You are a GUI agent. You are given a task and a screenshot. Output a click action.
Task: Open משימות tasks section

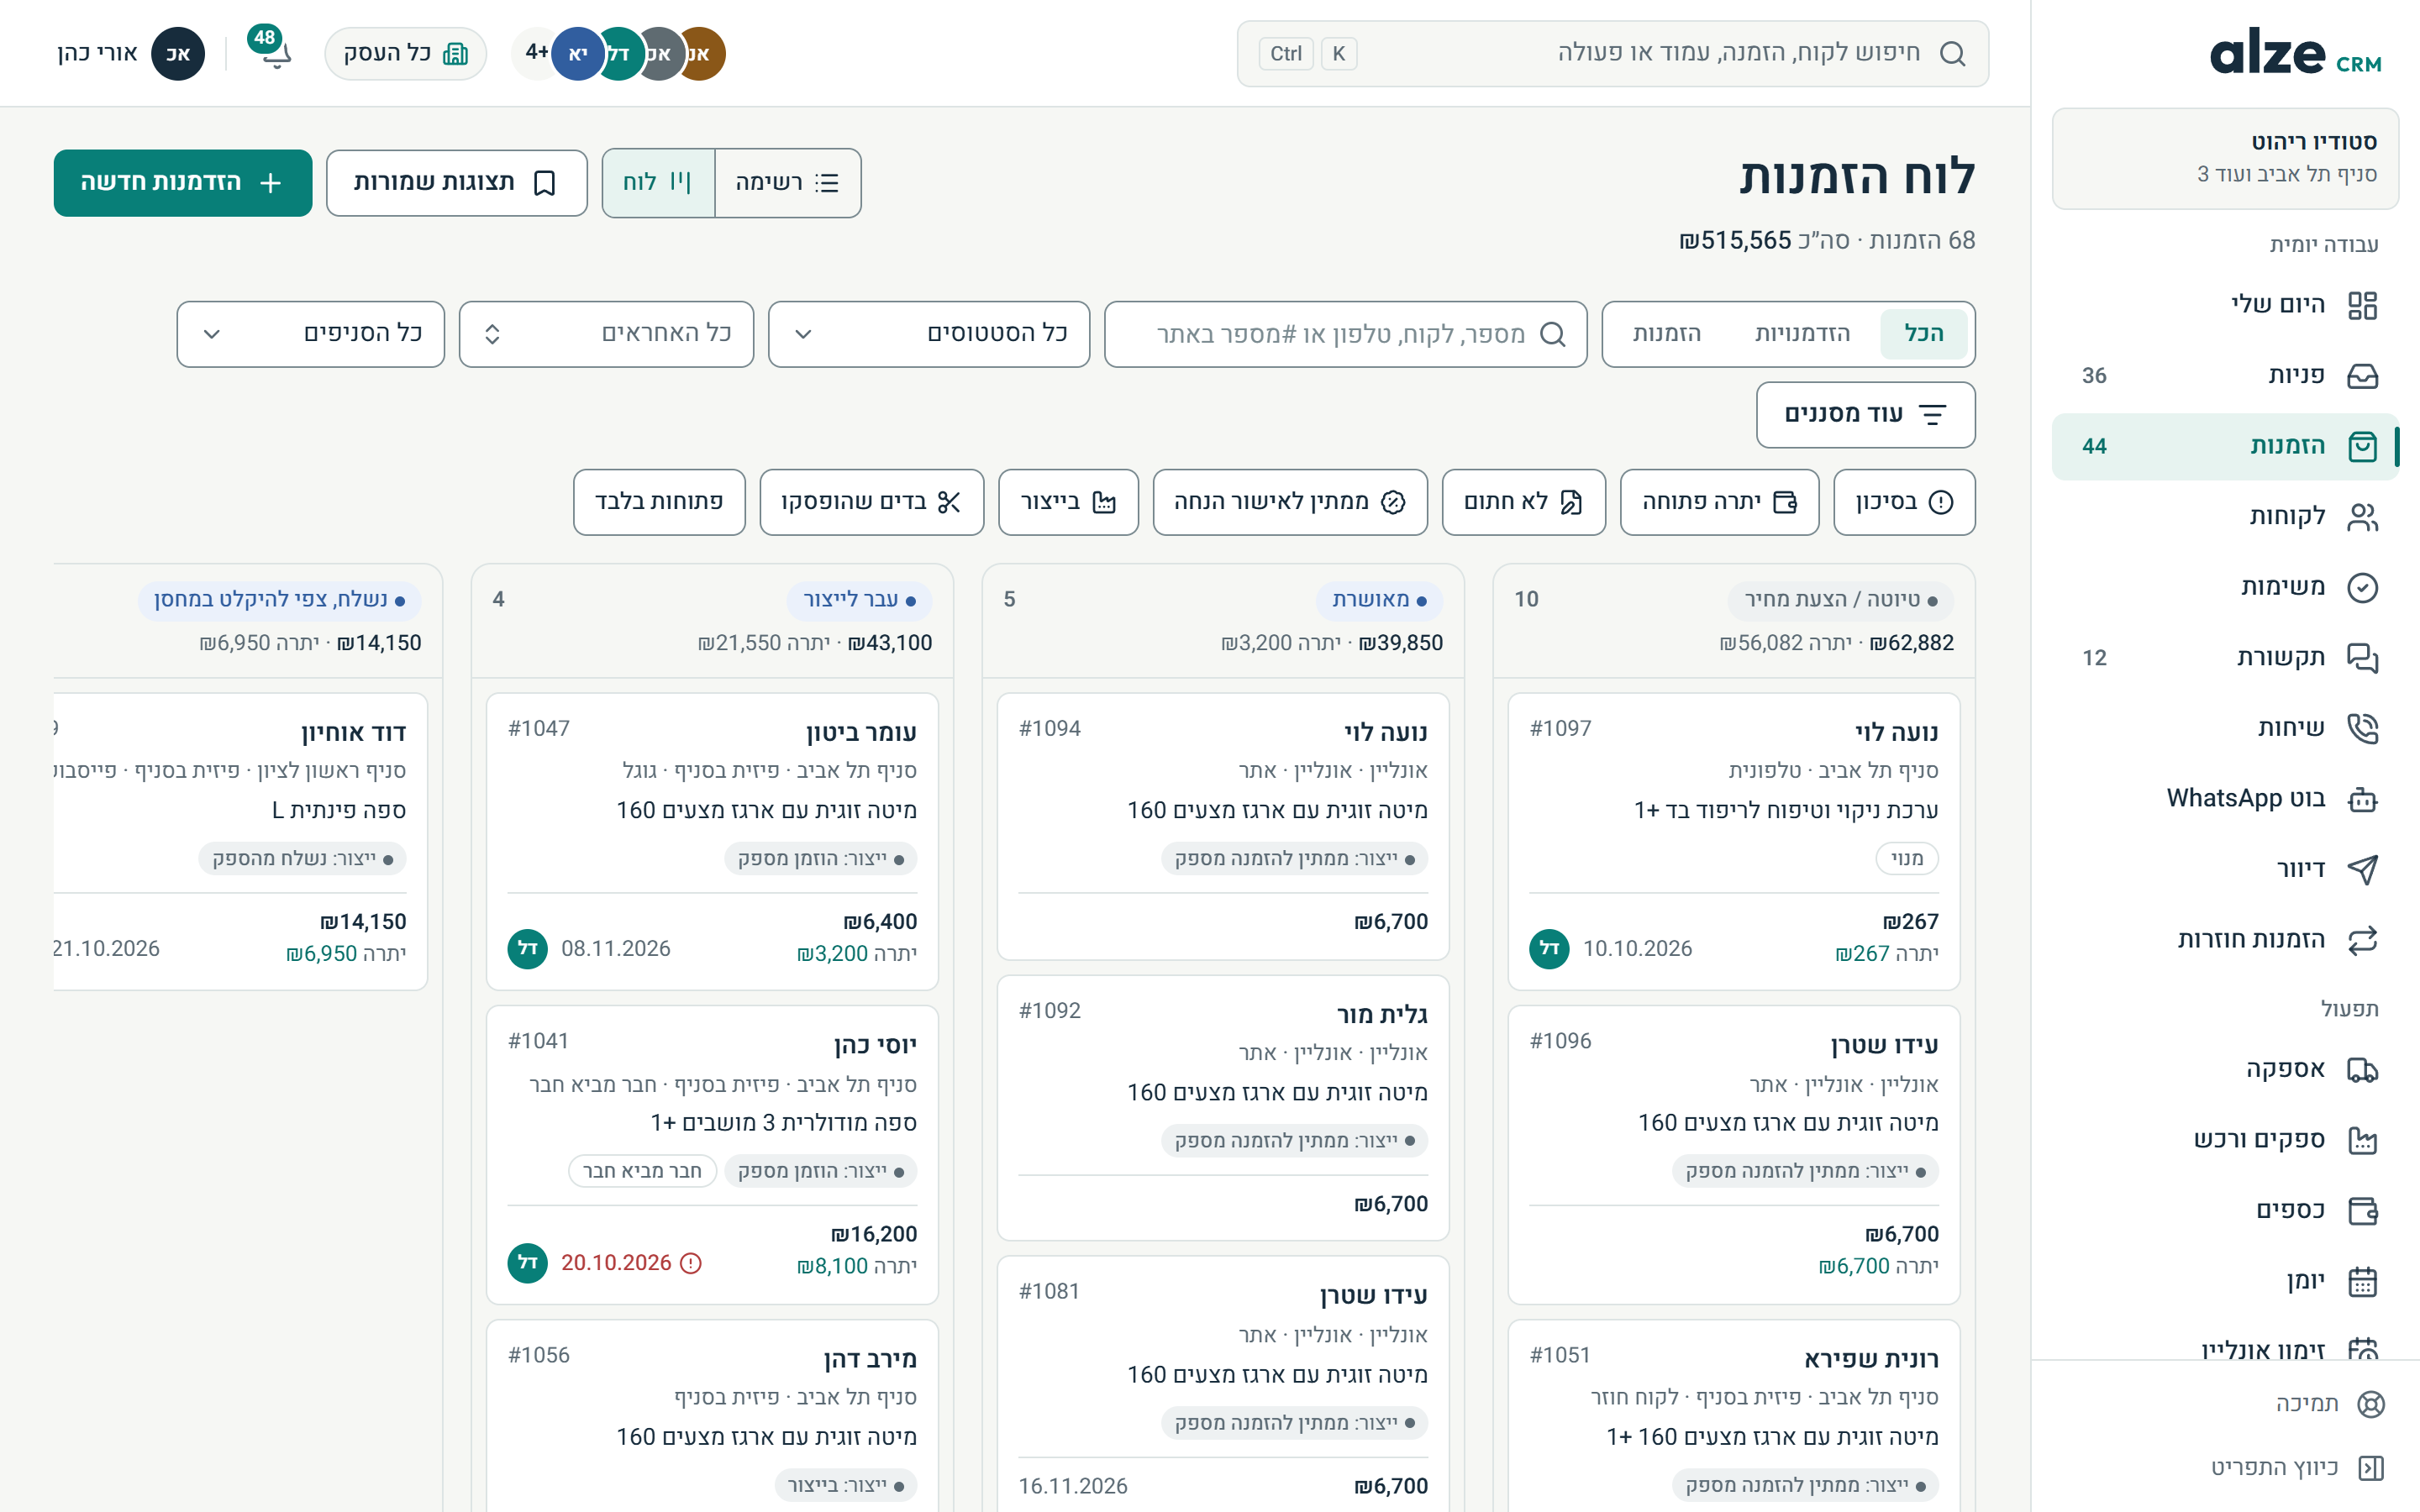coord(2224,587)
